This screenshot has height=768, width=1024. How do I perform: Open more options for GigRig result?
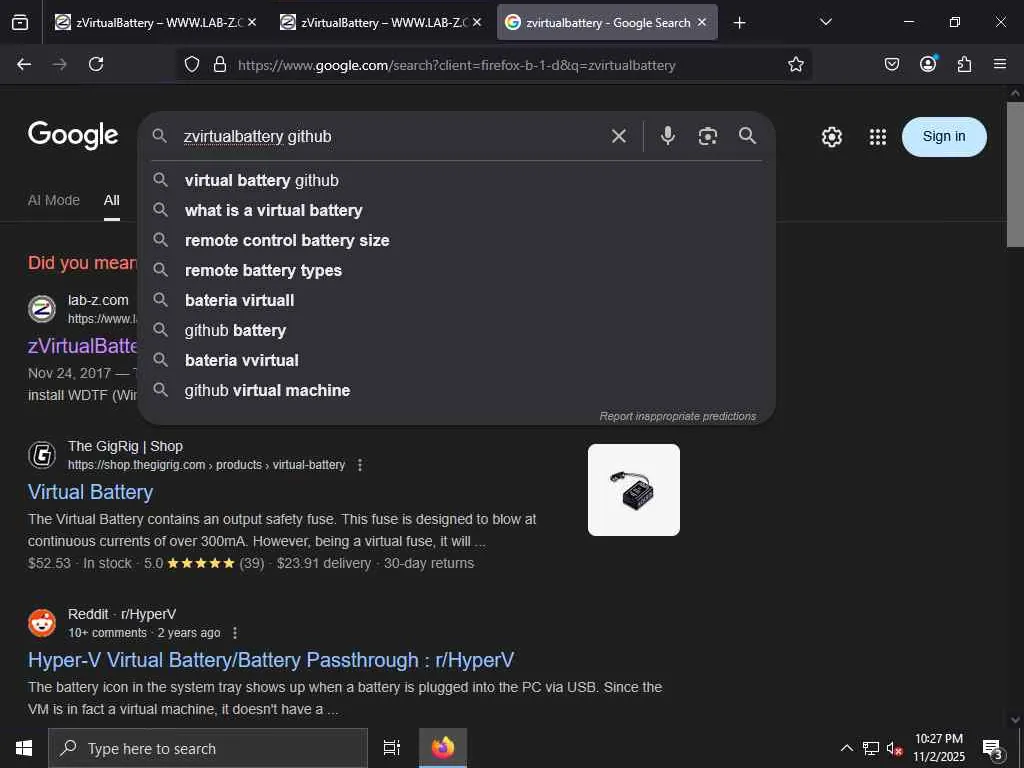(360, 465)
